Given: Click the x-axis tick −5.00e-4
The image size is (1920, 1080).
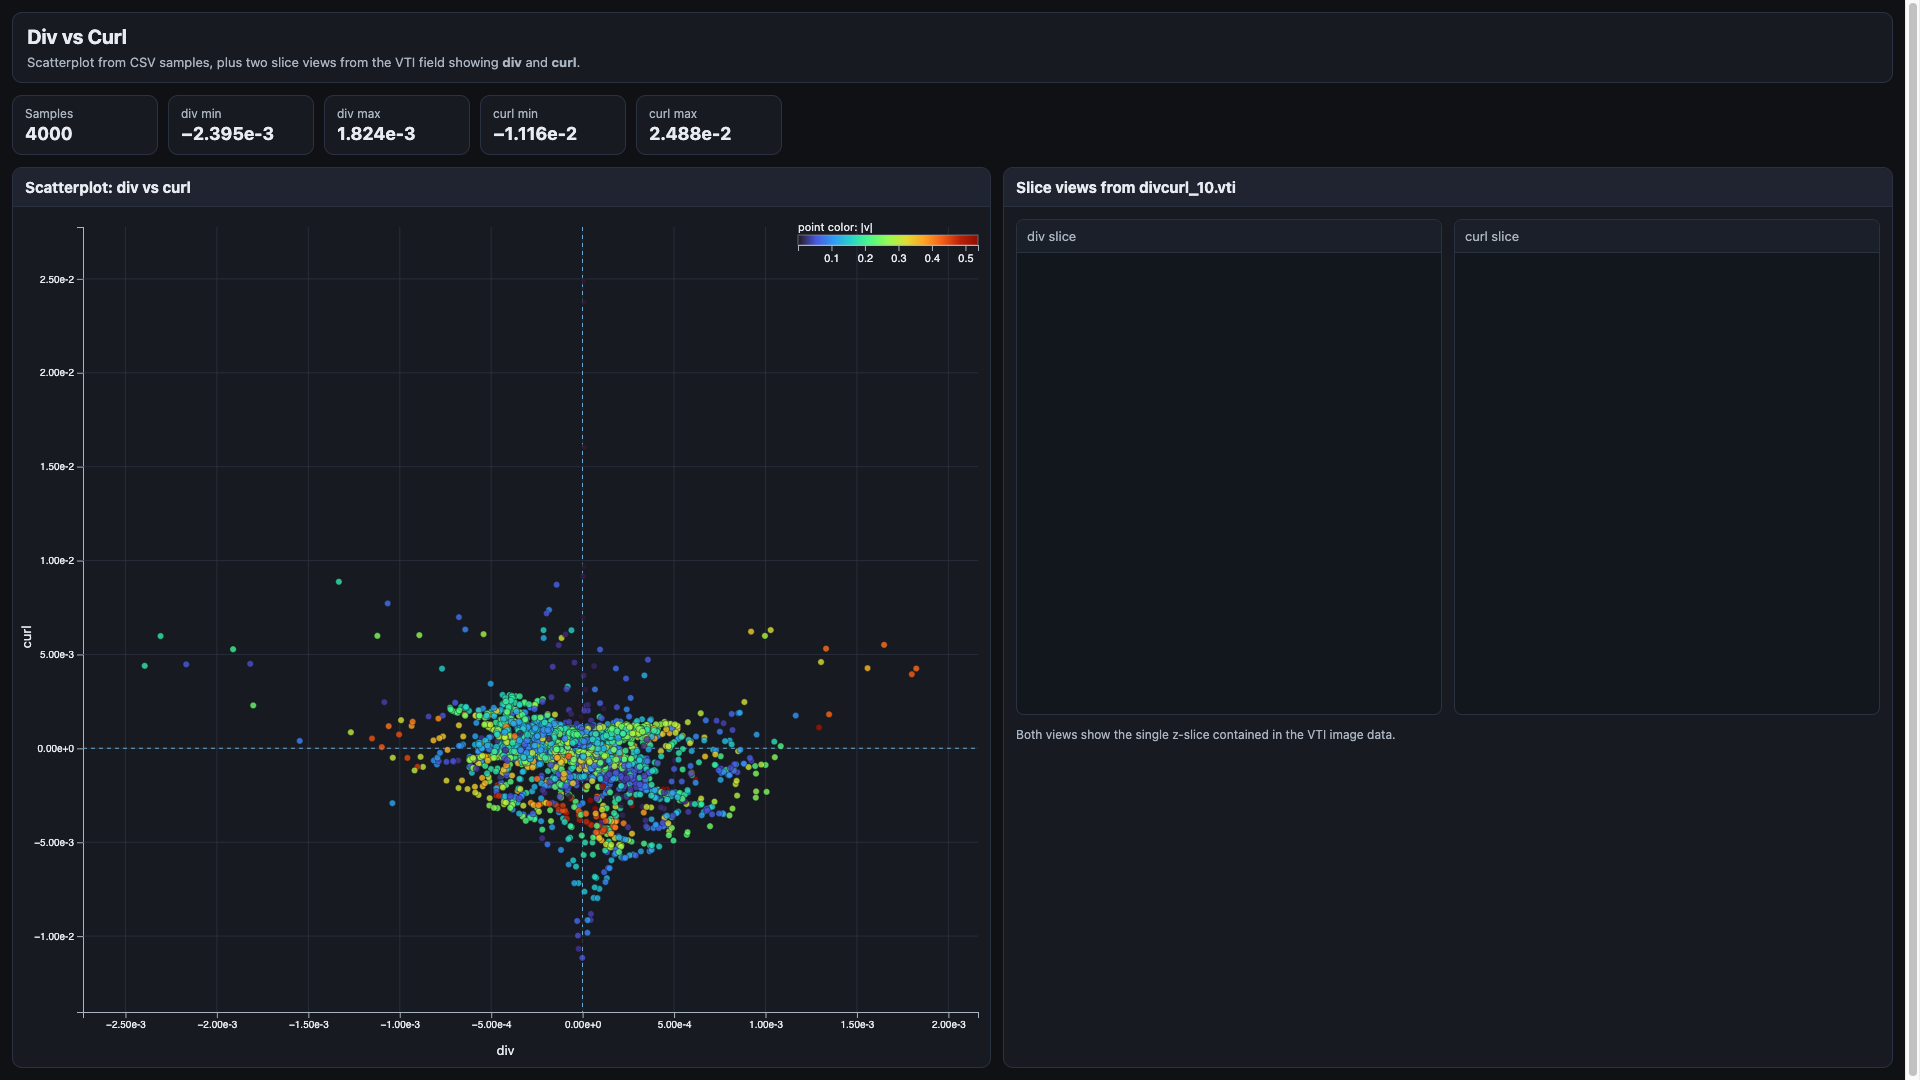Looking at the screenshot, I should tap(491, 1024).
